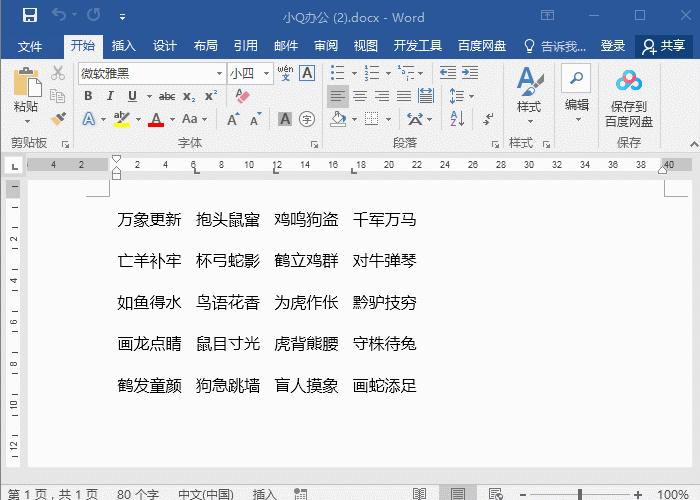
Task: Open the 文件 File menu
Action: (30, 46)
